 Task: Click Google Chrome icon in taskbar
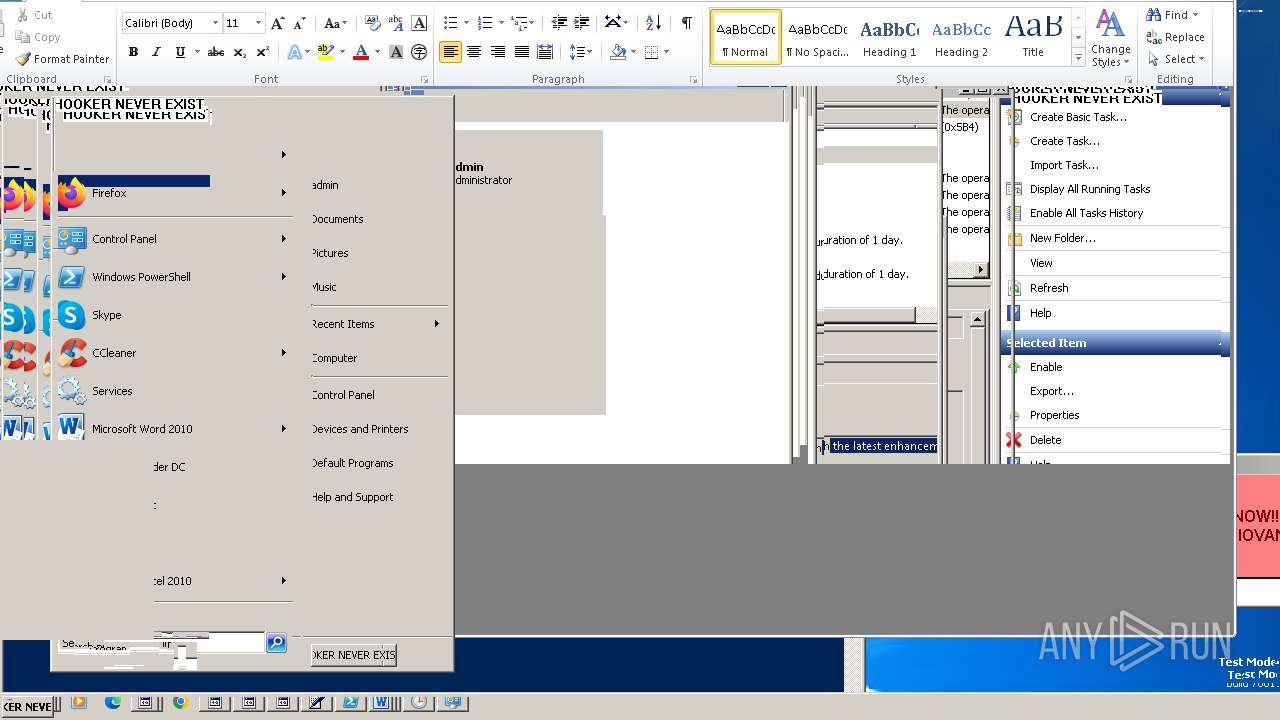[181, 703]
